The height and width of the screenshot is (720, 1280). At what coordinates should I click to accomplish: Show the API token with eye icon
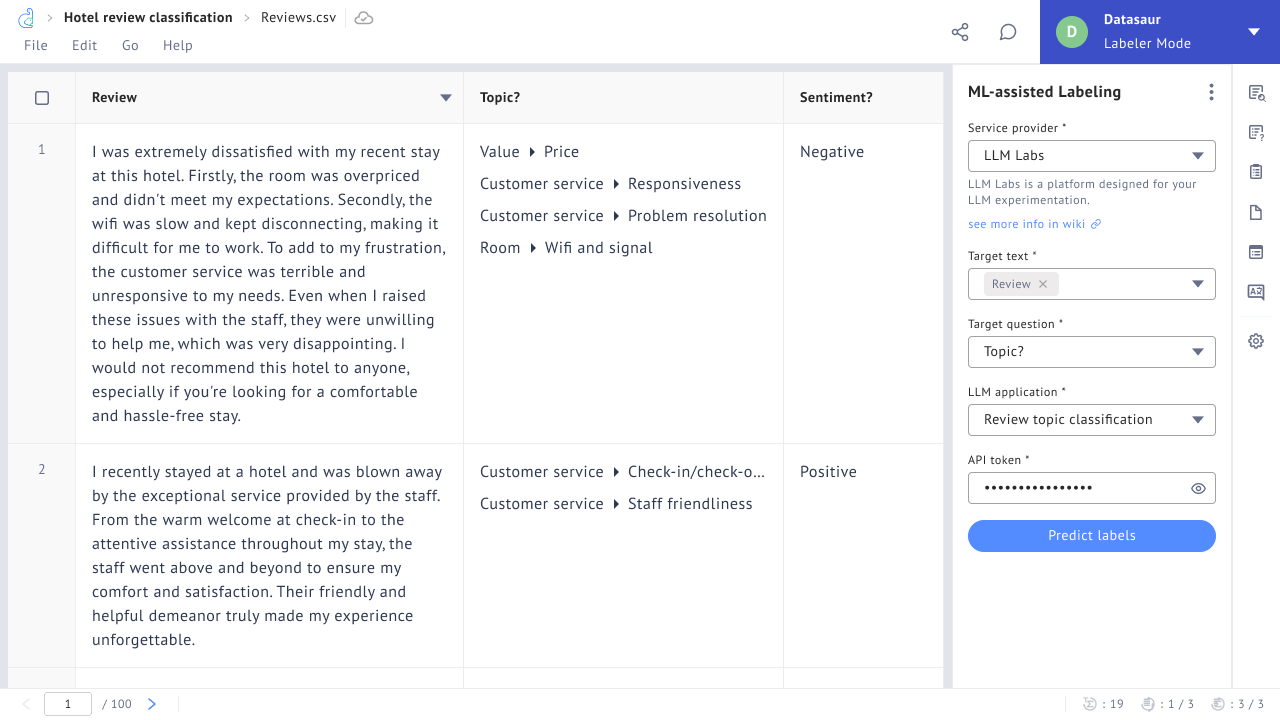pos(1198,489)
